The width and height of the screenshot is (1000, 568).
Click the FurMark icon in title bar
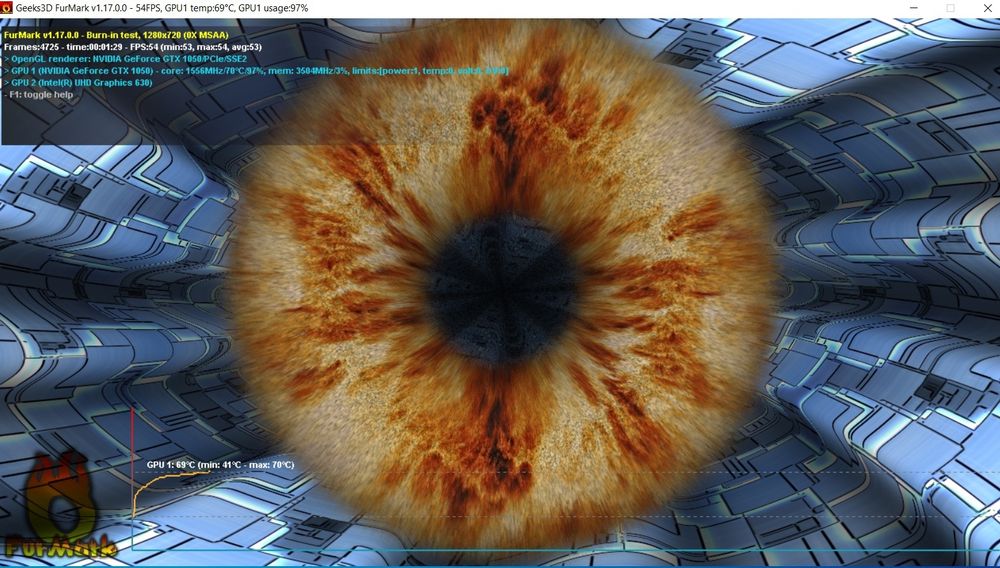pyautogui.click(x=6, y=8)
